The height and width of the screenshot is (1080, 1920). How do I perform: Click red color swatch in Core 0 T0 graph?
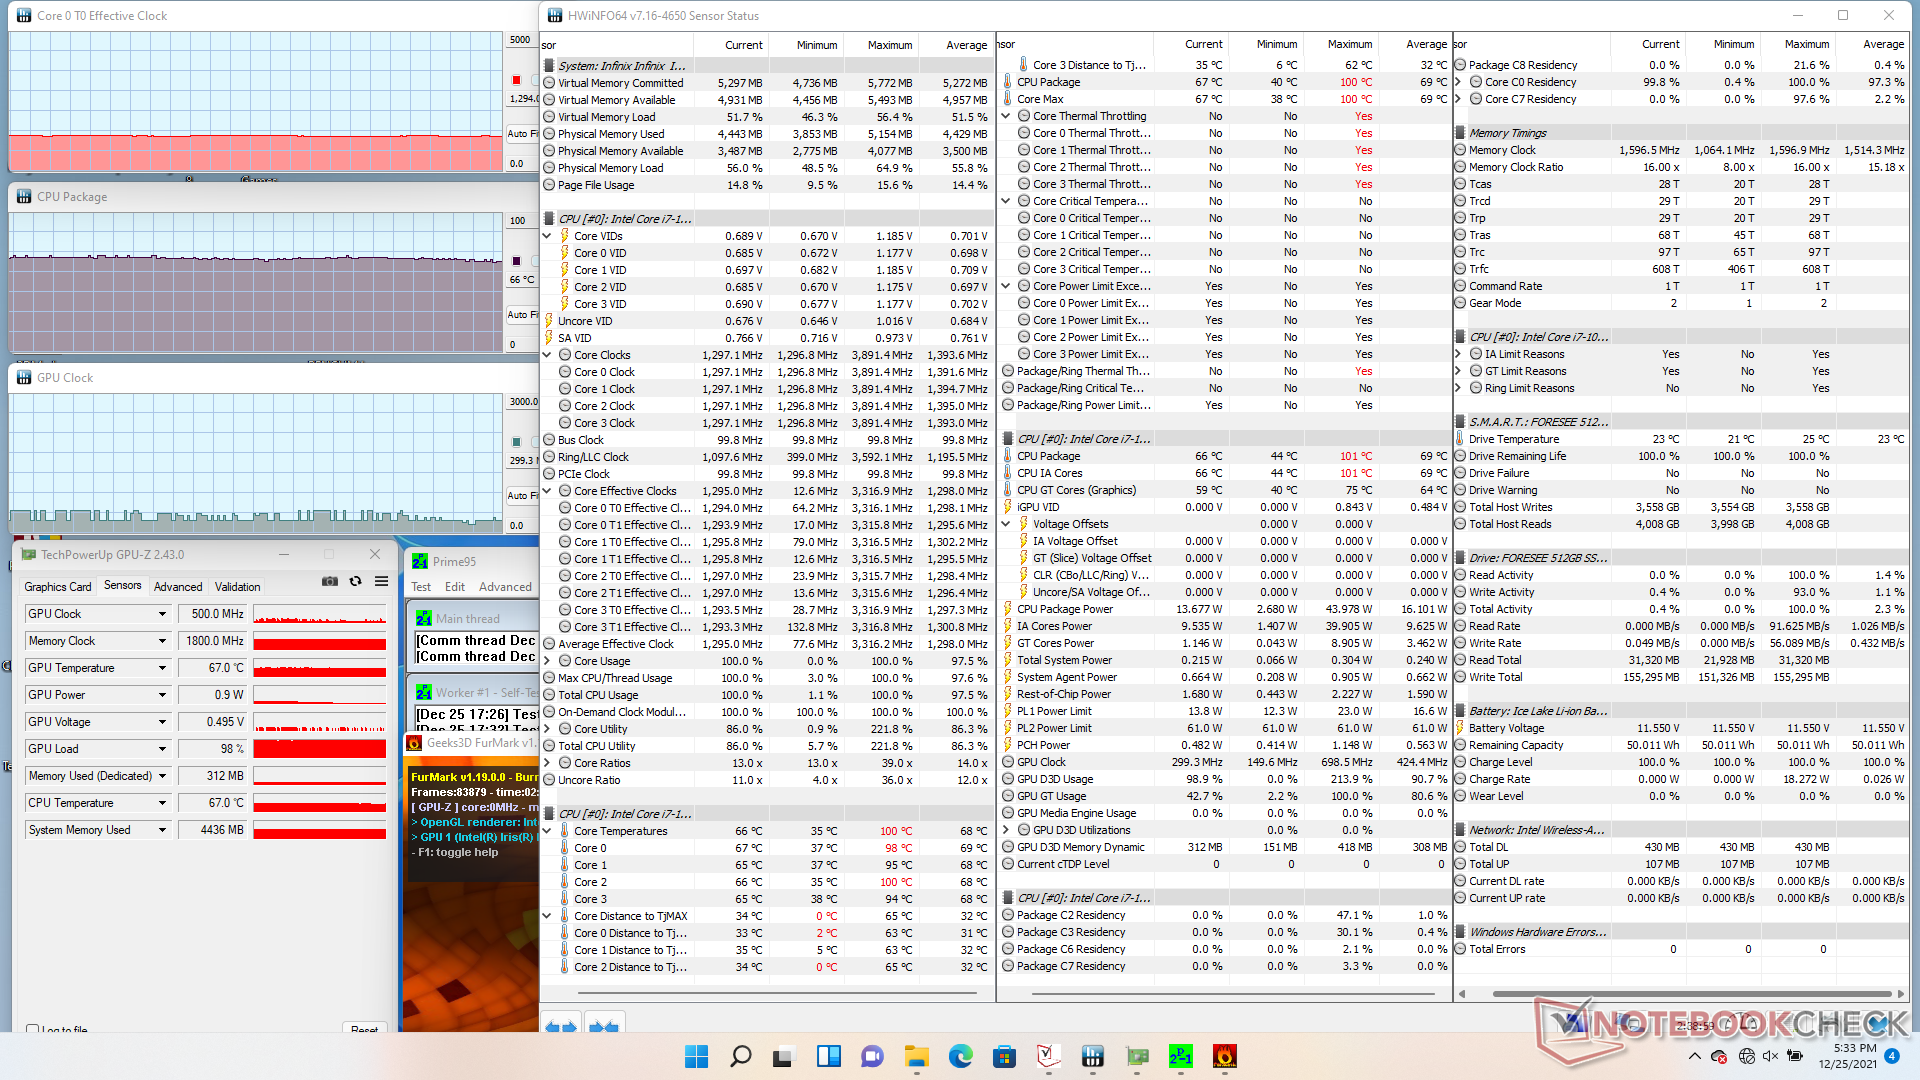click(516, 80)
